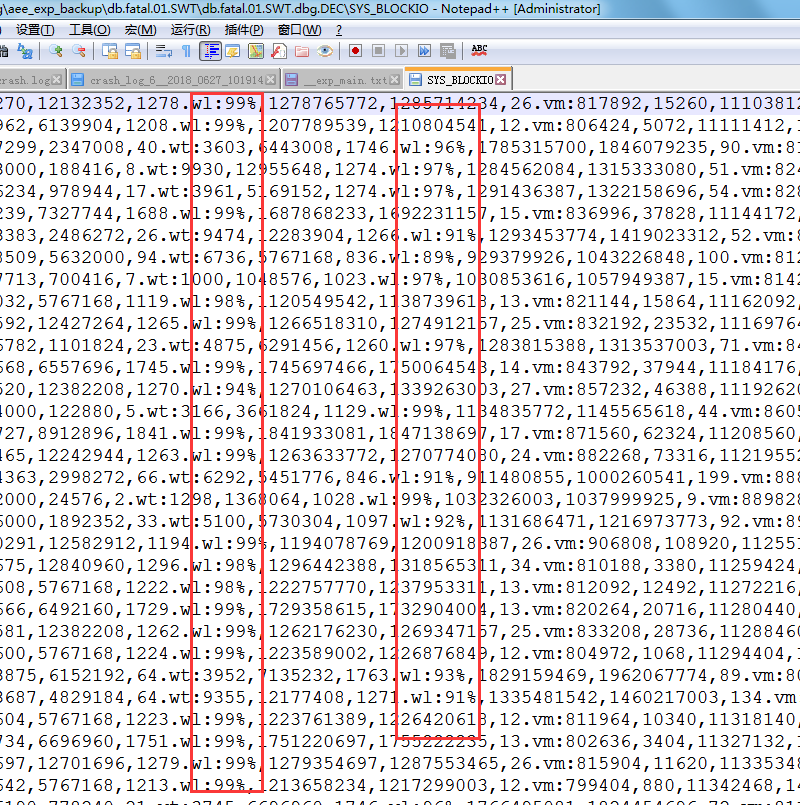Click the text wl:94% in the editor

pyautogui.click(x=224, y=390)
